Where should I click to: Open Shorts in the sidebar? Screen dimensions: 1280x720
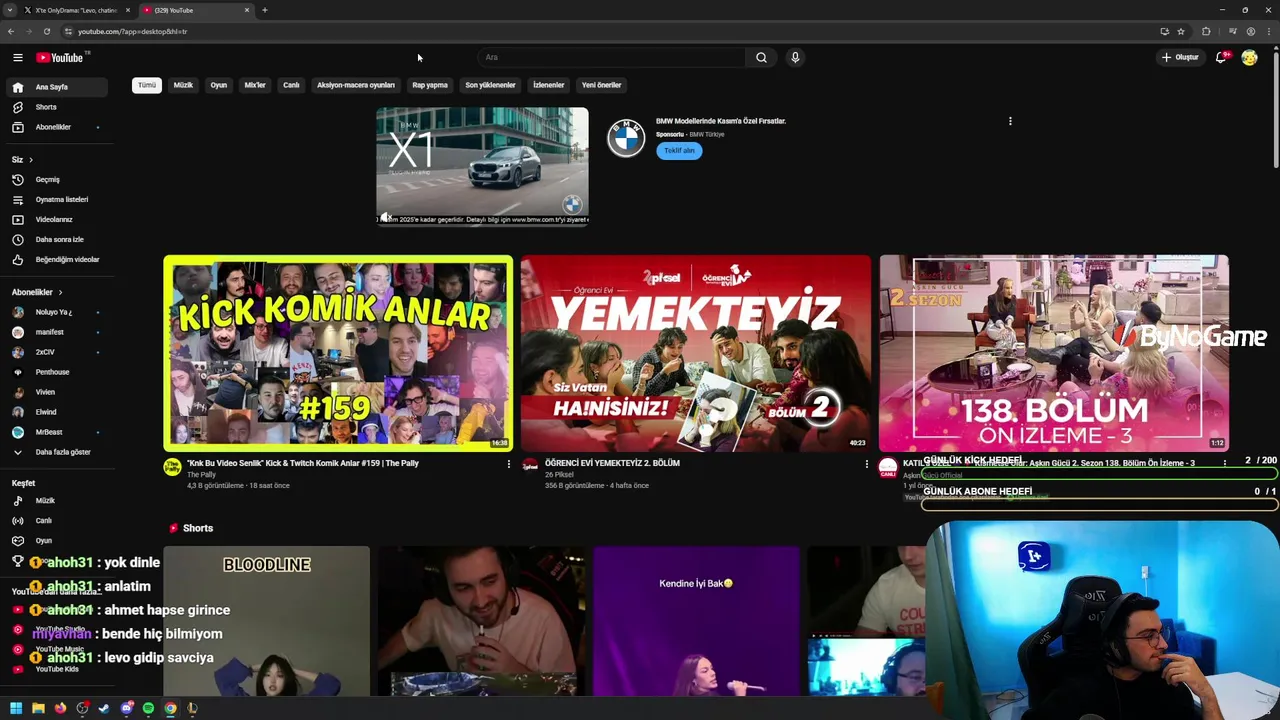click(56, 107)
